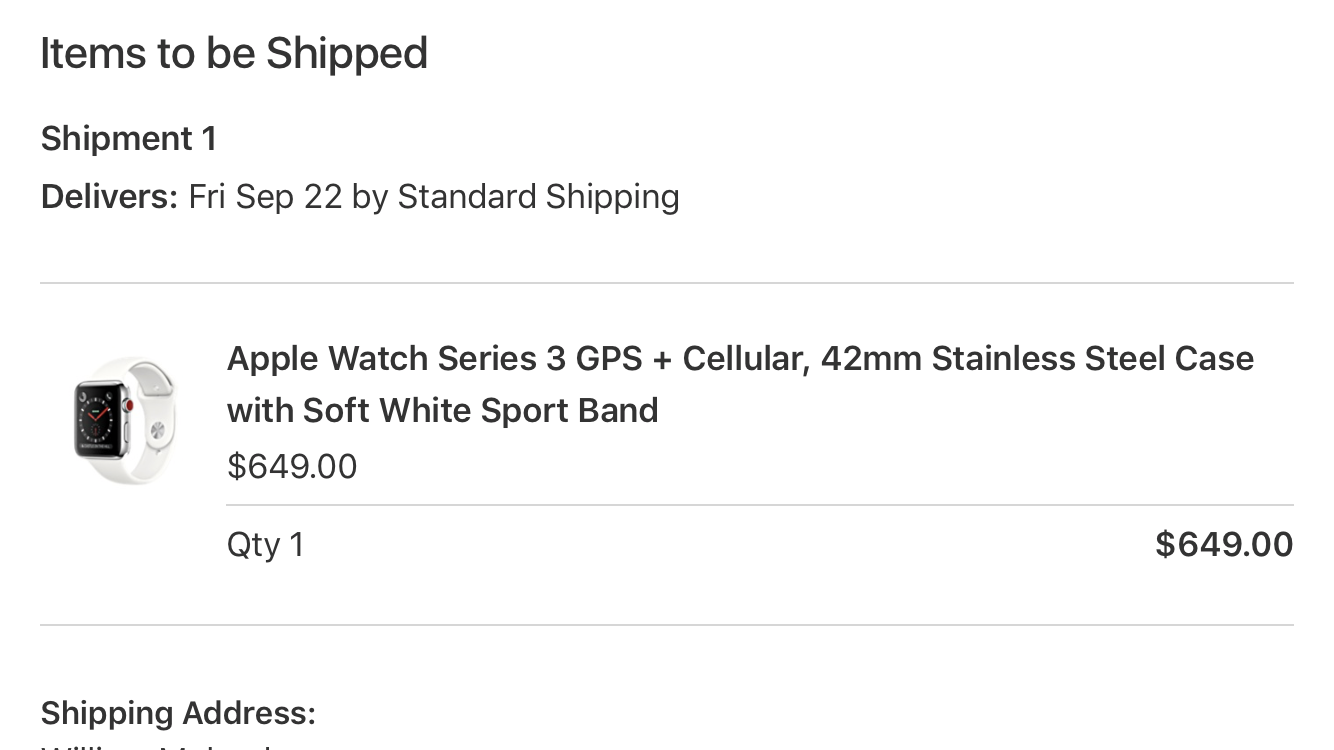Viewport: 1334px width, 750px height.
Task: Click the Apple Watch product thumbnail
Action: [x=125, y=420]
